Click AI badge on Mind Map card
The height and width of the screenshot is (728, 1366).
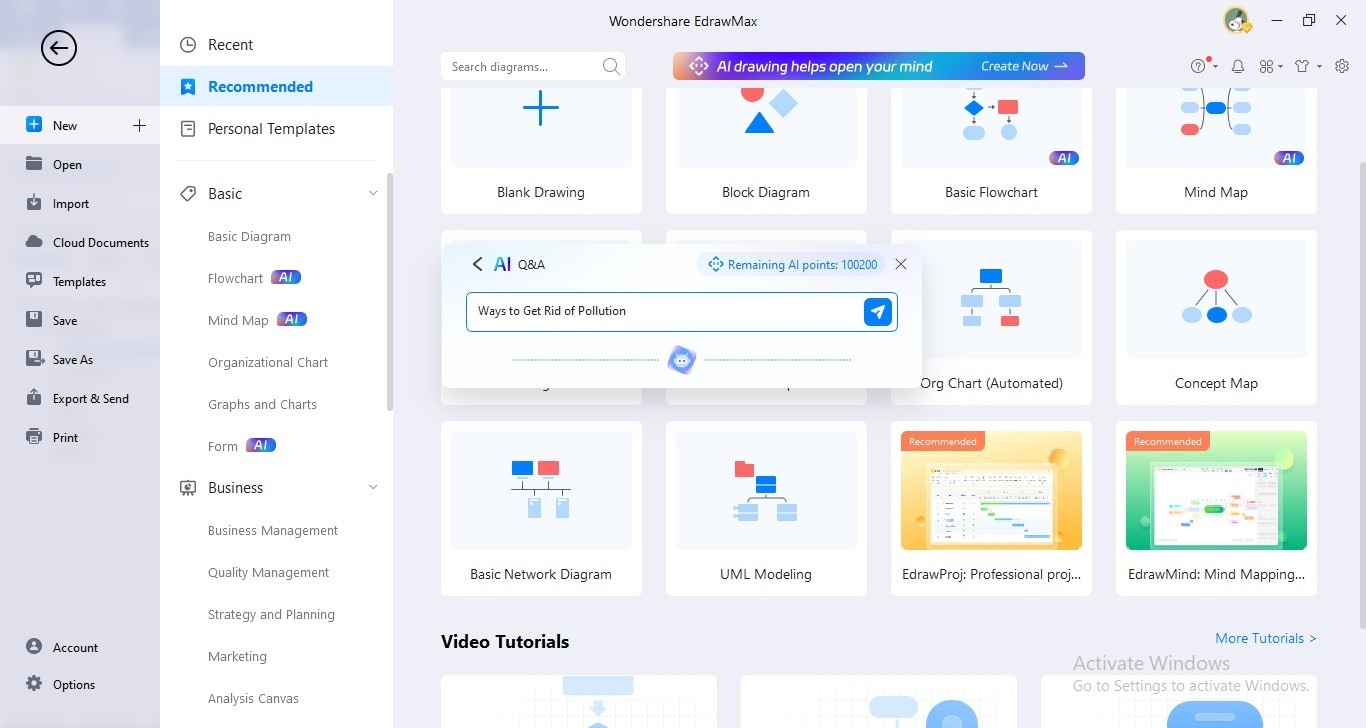[x=1289, y=158]
